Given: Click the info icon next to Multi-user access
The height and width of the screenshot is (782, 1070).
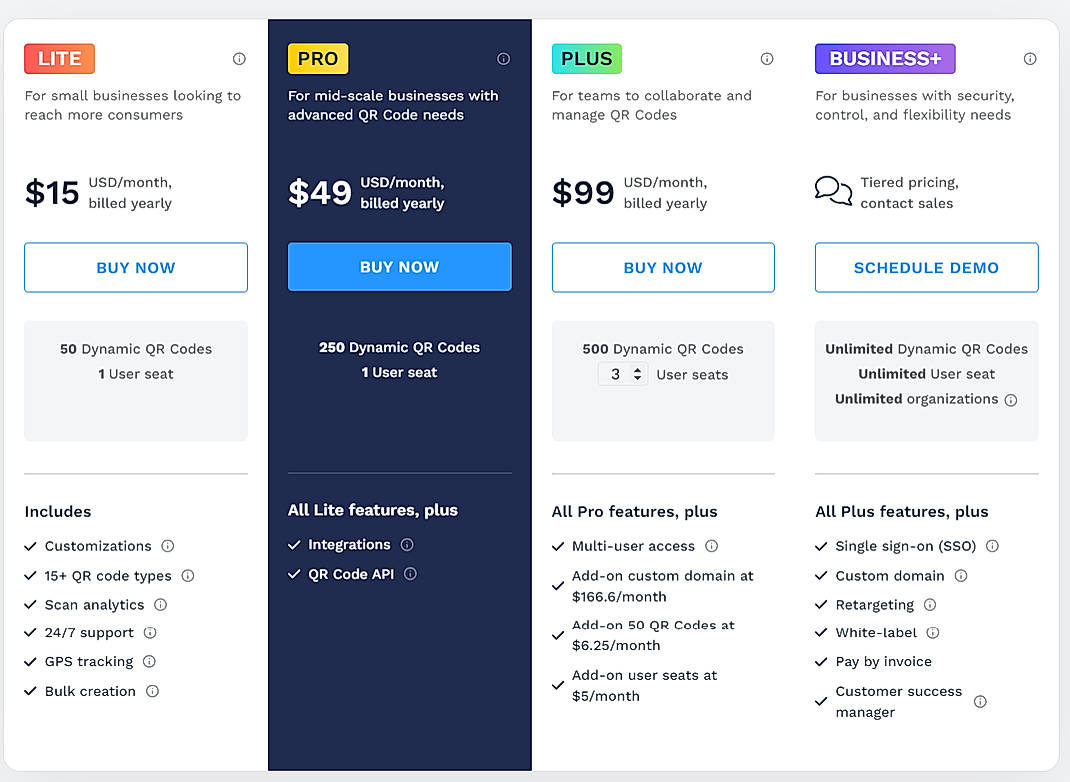Looking at the screenshot, I should [x=711, y=547].
